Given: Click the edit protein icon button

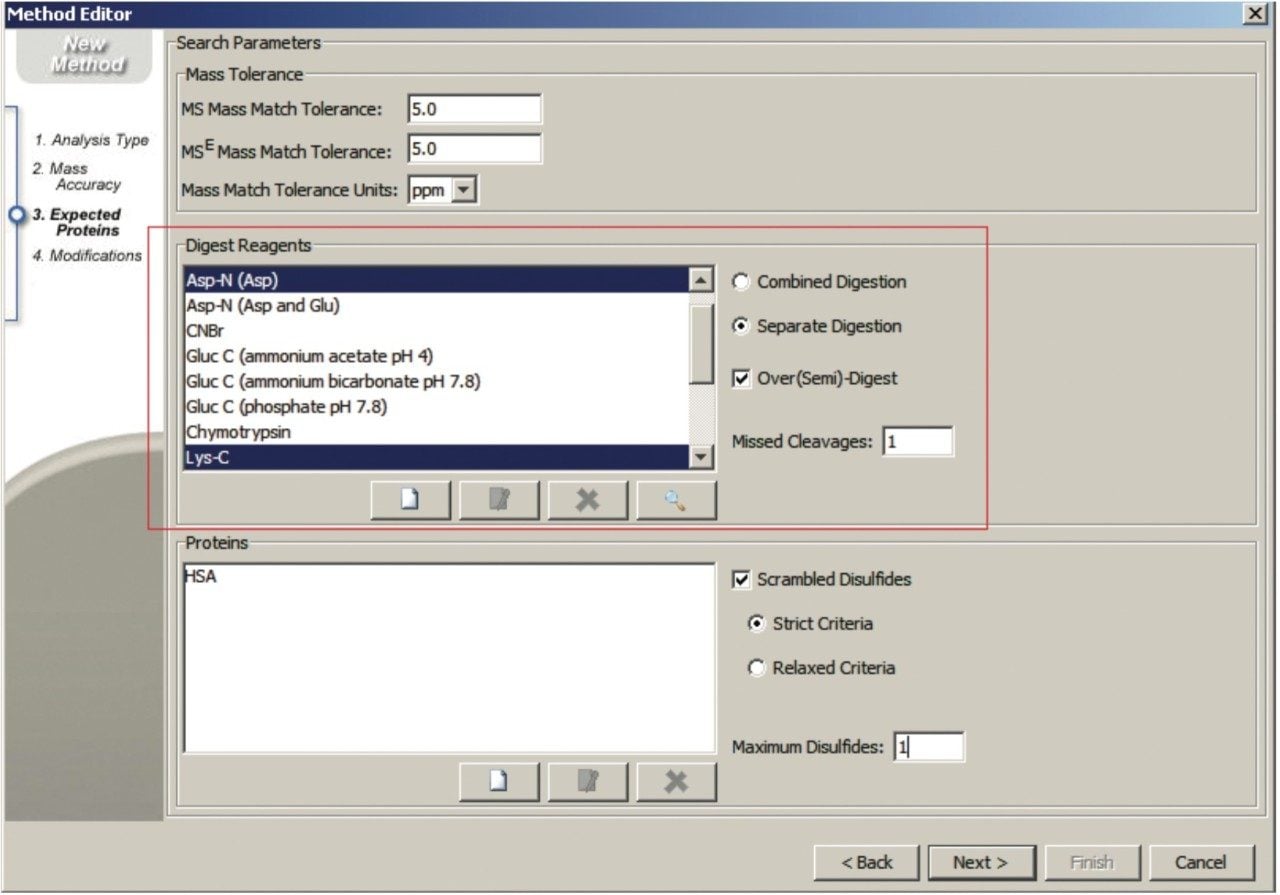Looking at the screenshot, I should point(588,782).
